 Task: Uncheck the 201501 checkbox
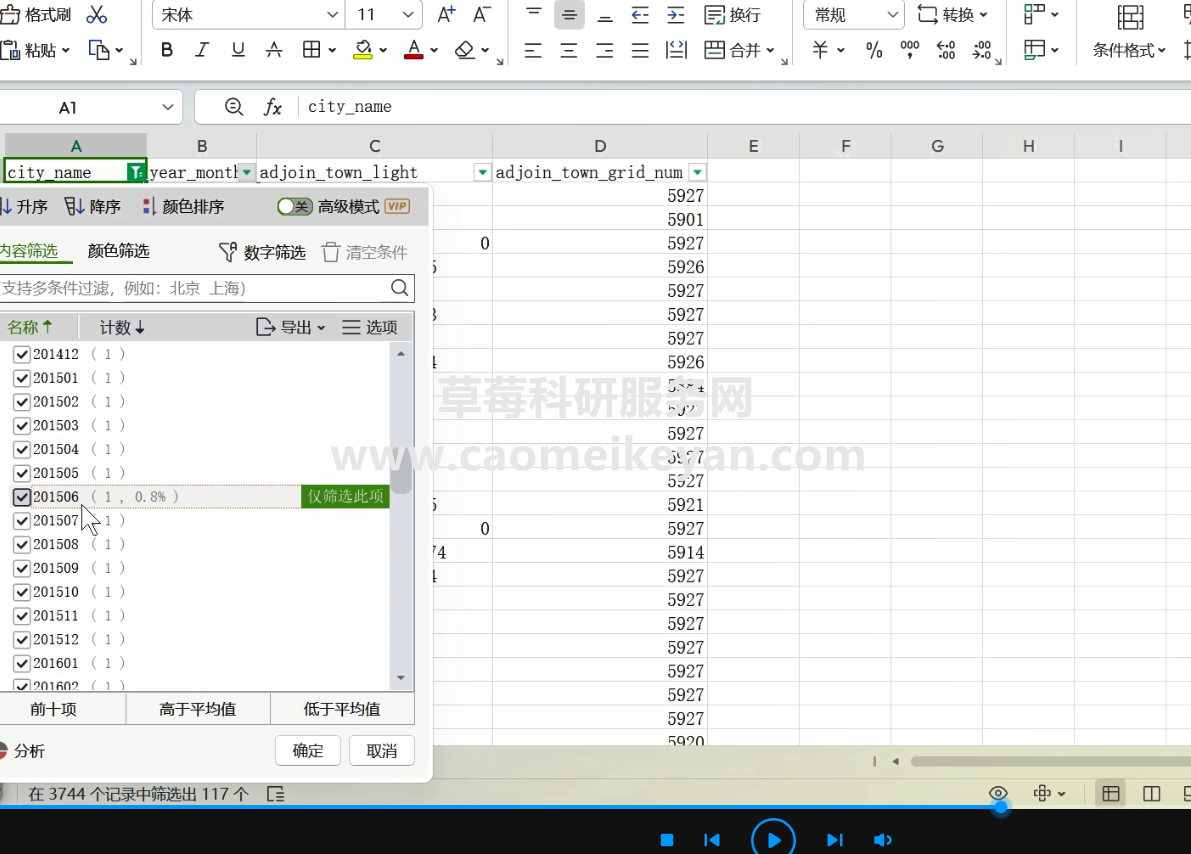tap(22, 378)
